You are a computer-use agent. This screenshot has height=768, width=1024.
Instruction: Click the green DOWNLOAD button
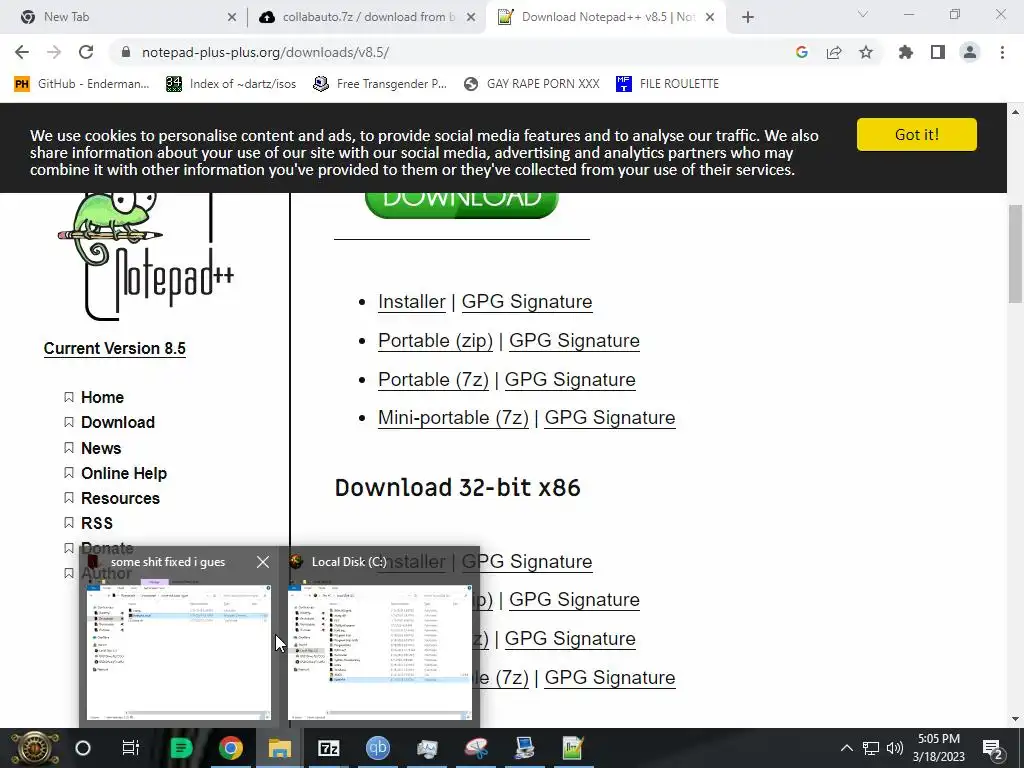click(x=462, y=205)
